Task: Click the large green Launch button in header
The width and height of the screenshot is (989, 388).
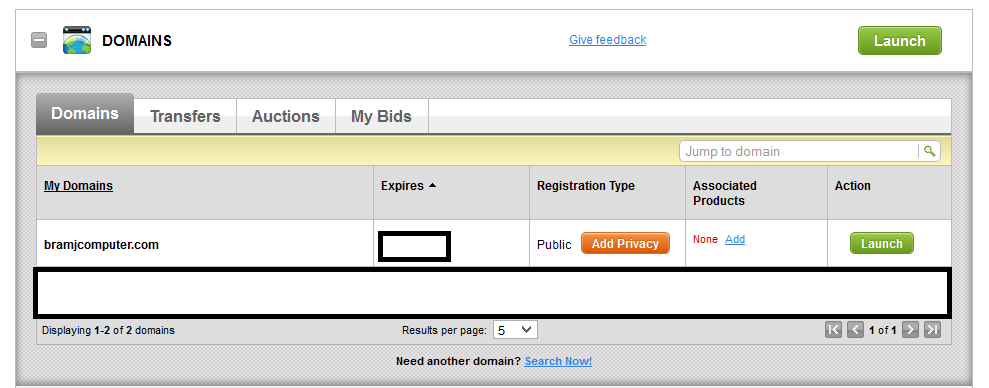Action: (x=899, y=40)
